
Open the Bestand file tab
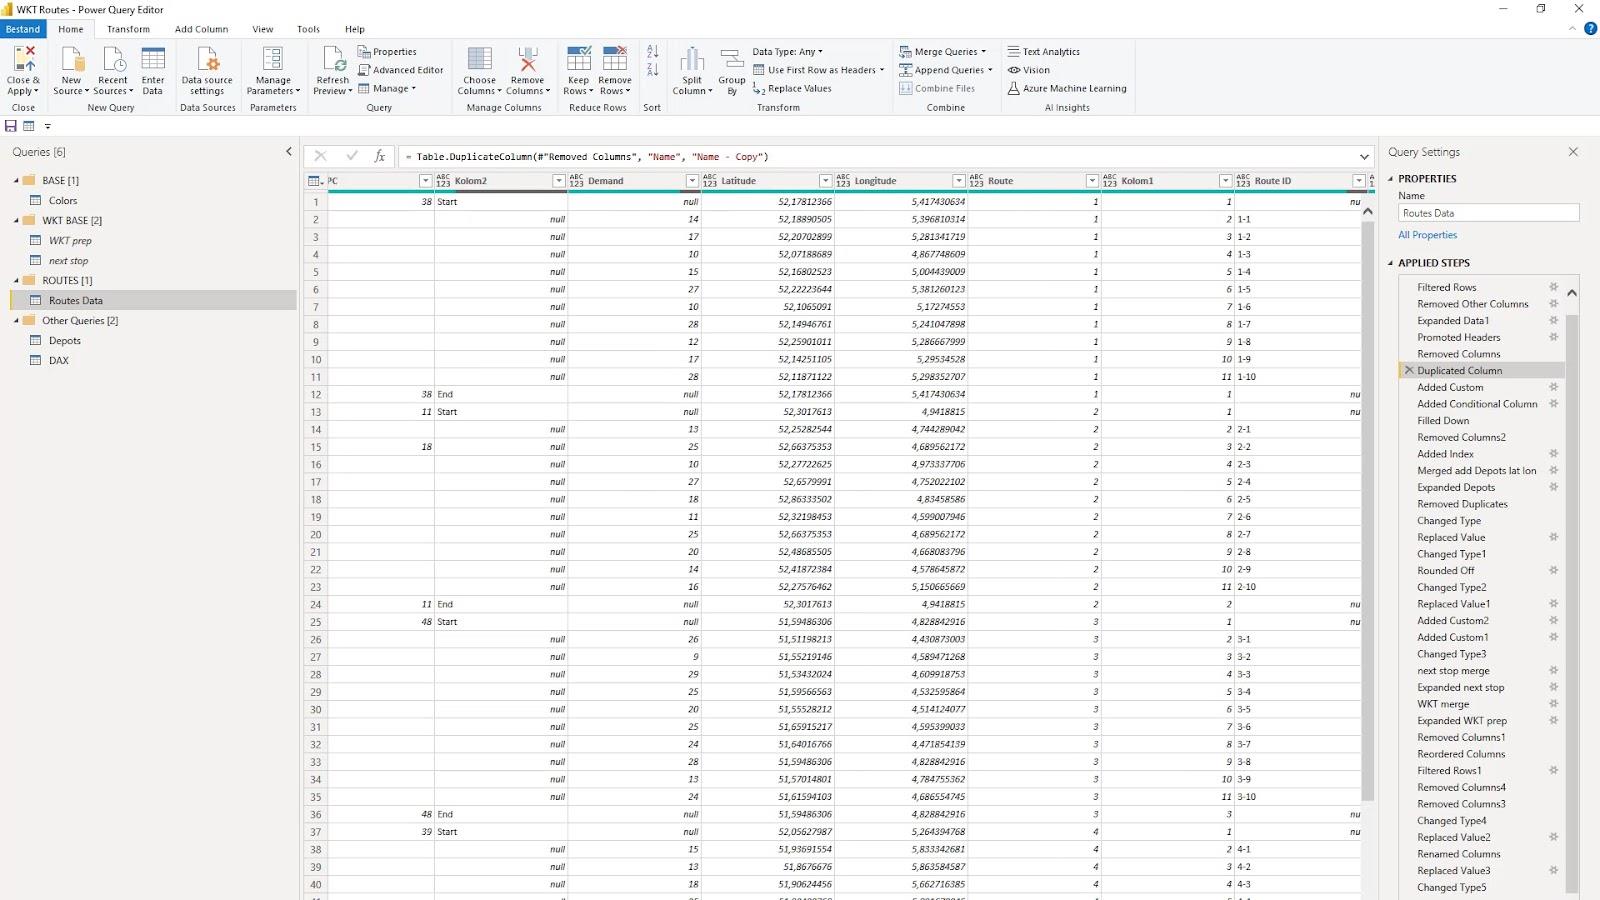[x=23, y=29]
